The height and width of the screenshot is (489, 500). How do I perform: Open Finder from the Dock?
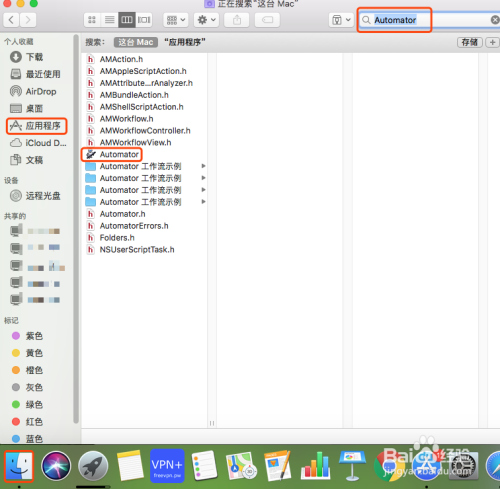point(19,466)
